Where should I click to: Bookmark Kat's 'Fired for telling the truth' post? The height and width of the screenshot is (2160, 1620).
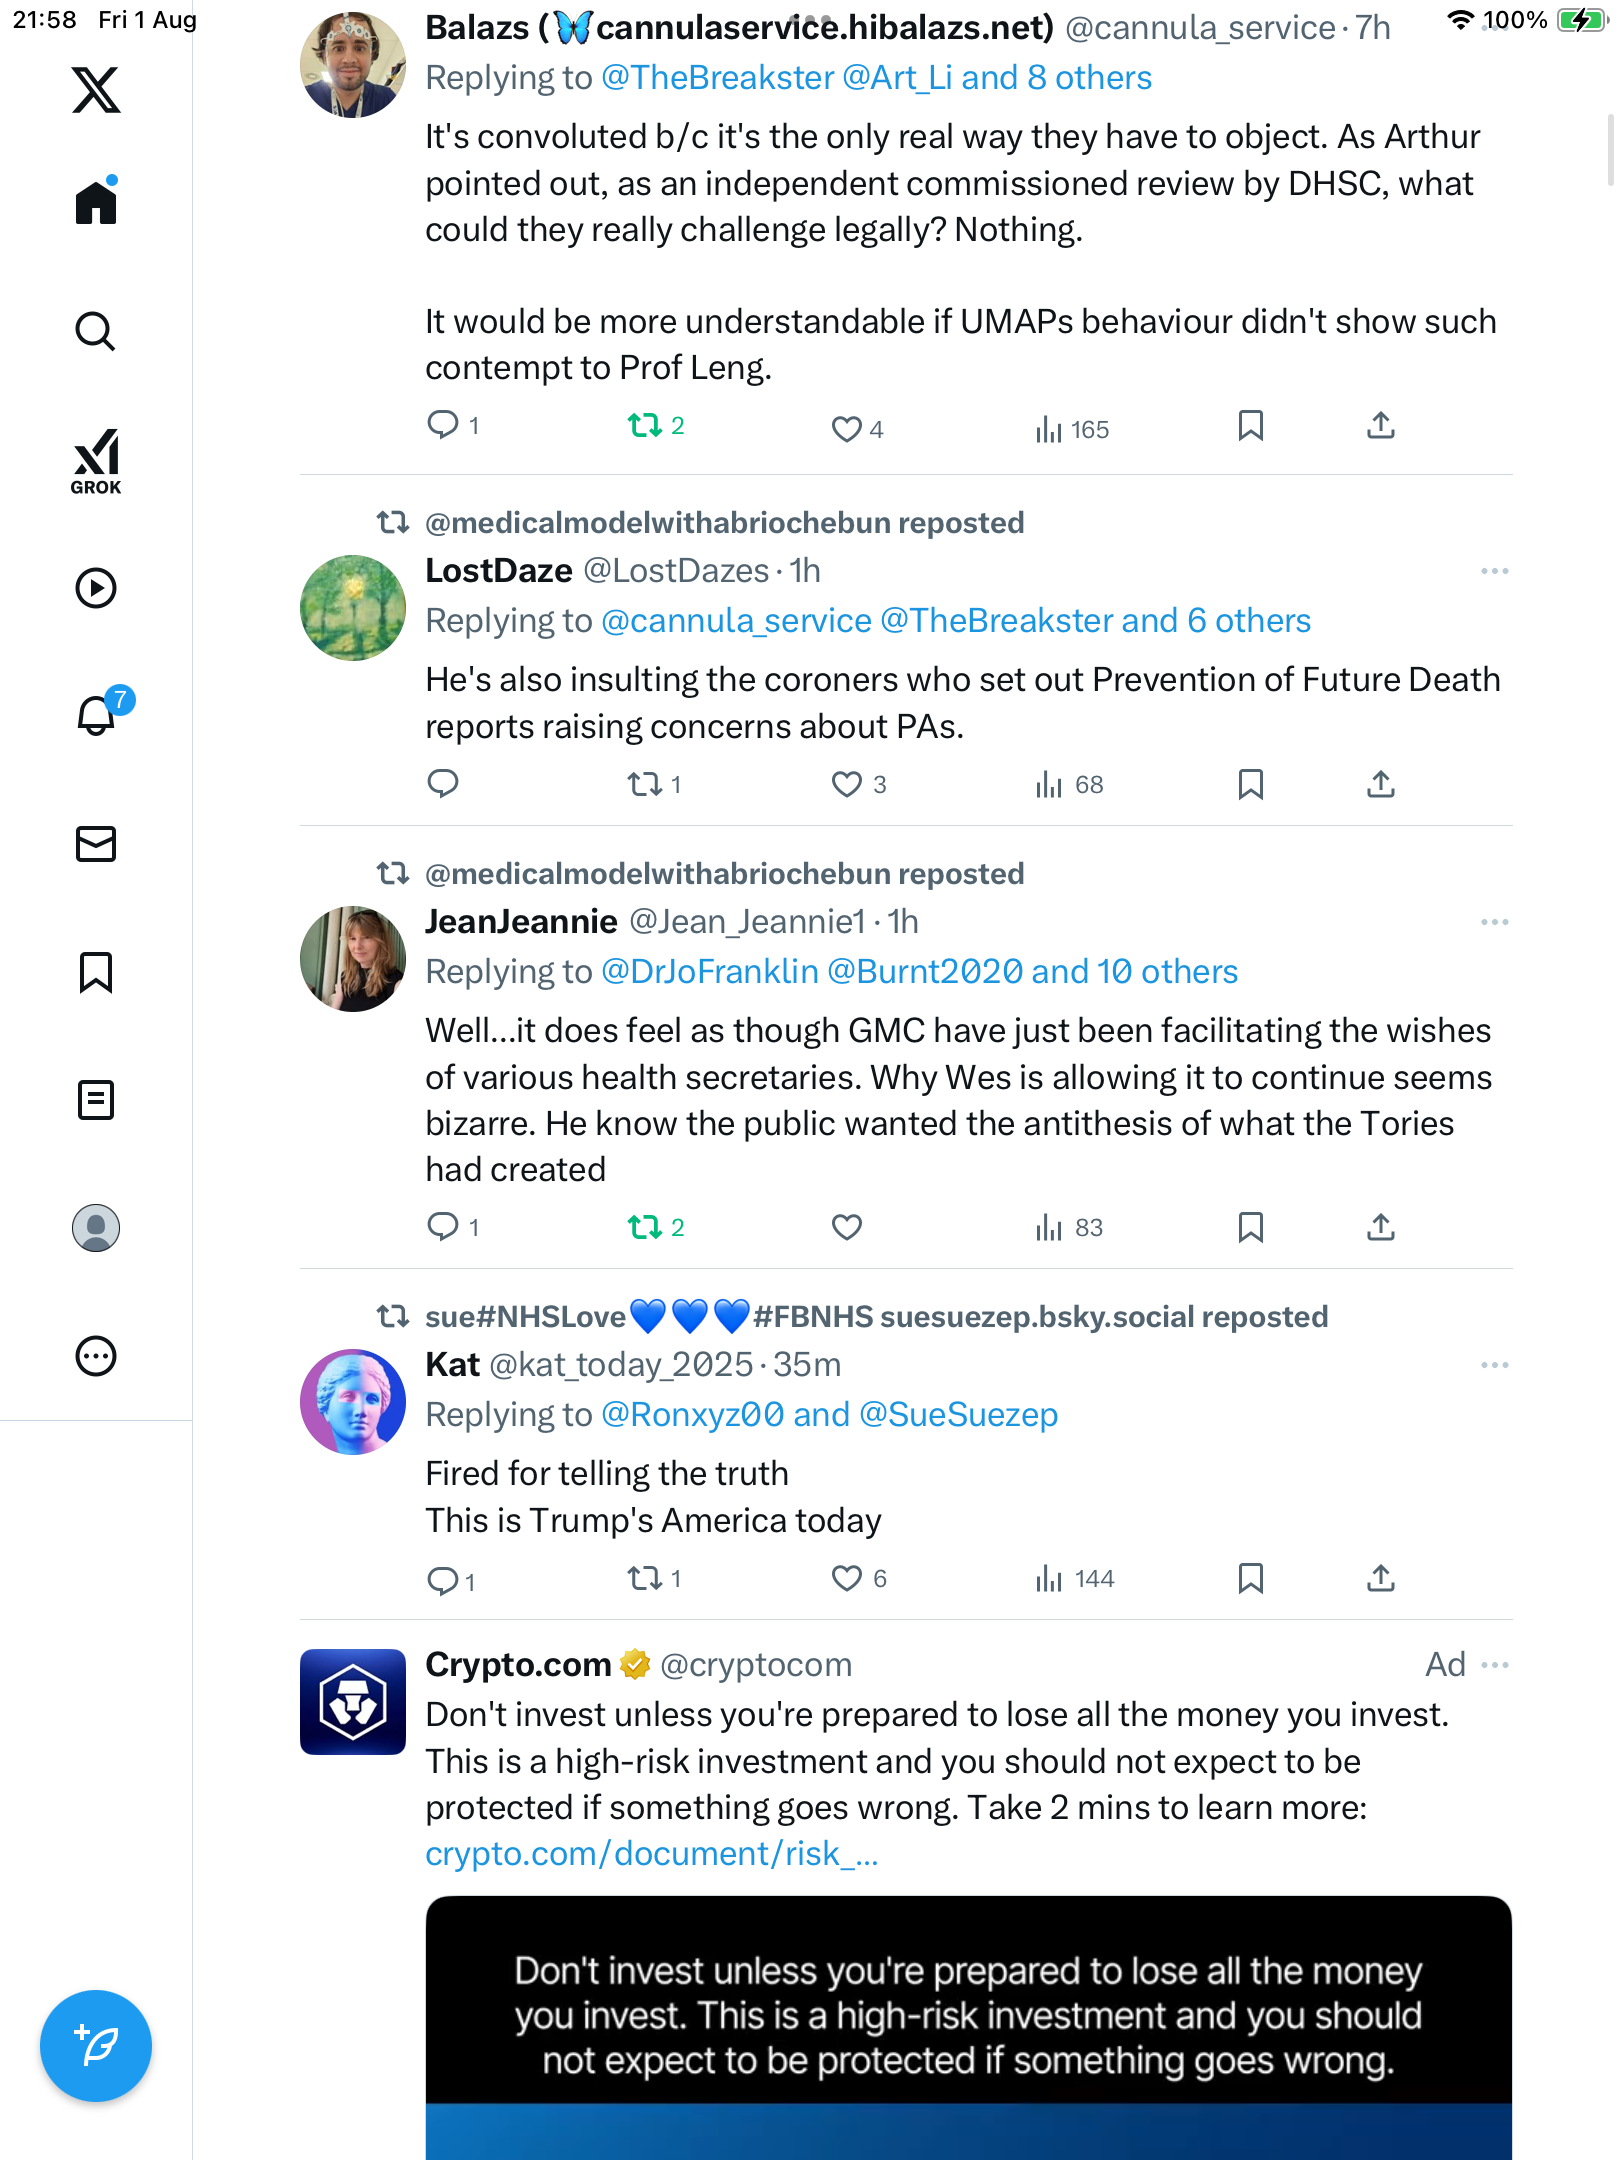click(x=1250, y=1578)
